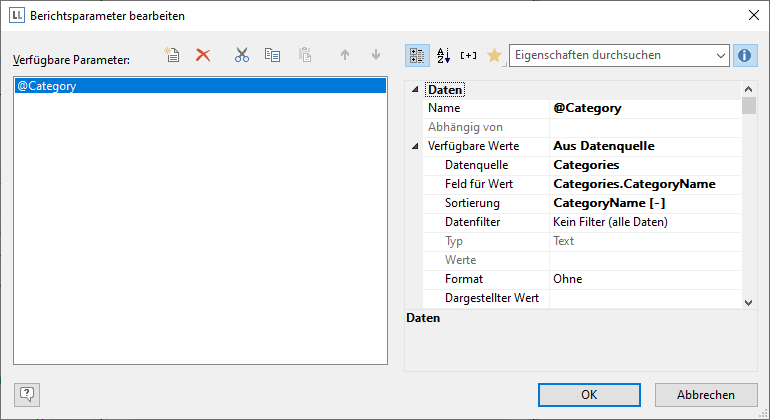Click the Datenfilter value Kein Filter
770x420 pixels.
(x=644, y=222)
